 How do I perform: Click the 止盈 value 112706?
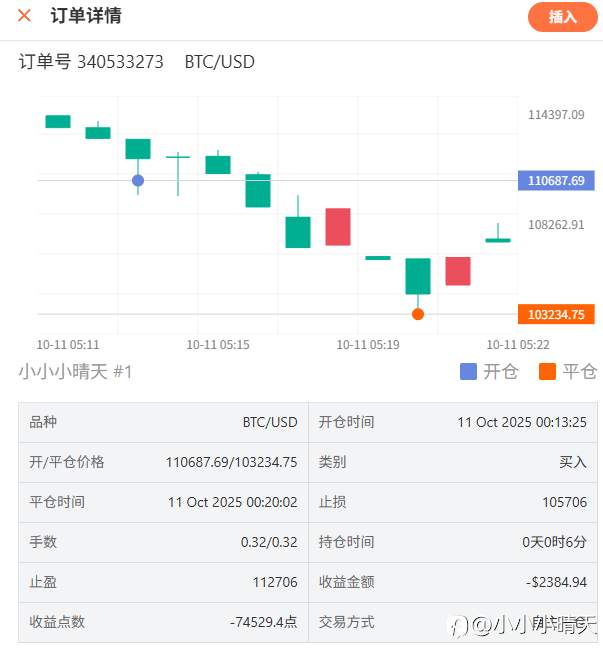pyautogui.click(x=275, y=582)
